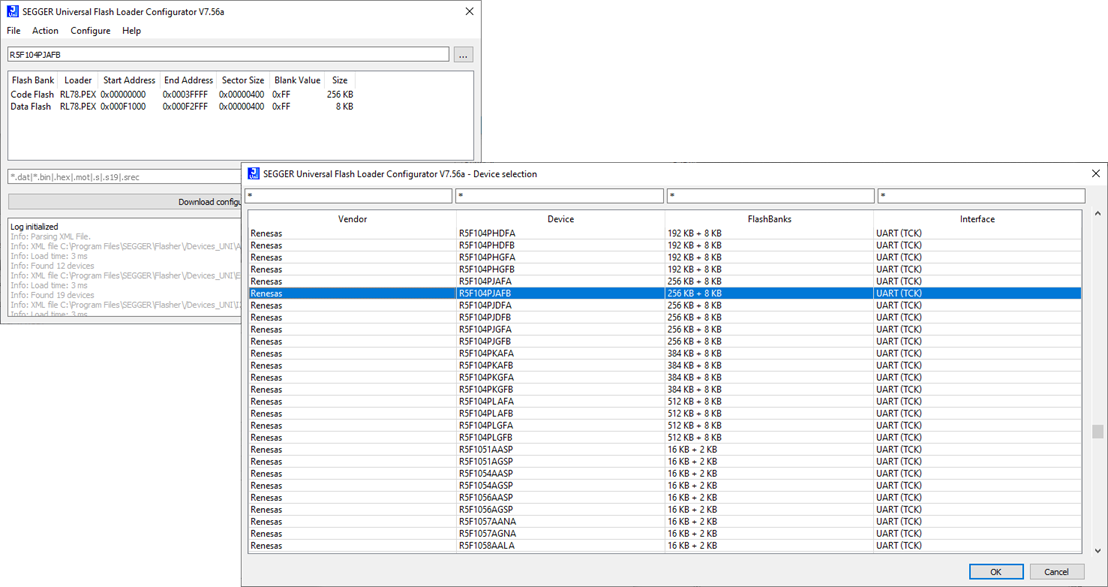Select highlighted device R5F104PJAFB

(x=665, y=293)
